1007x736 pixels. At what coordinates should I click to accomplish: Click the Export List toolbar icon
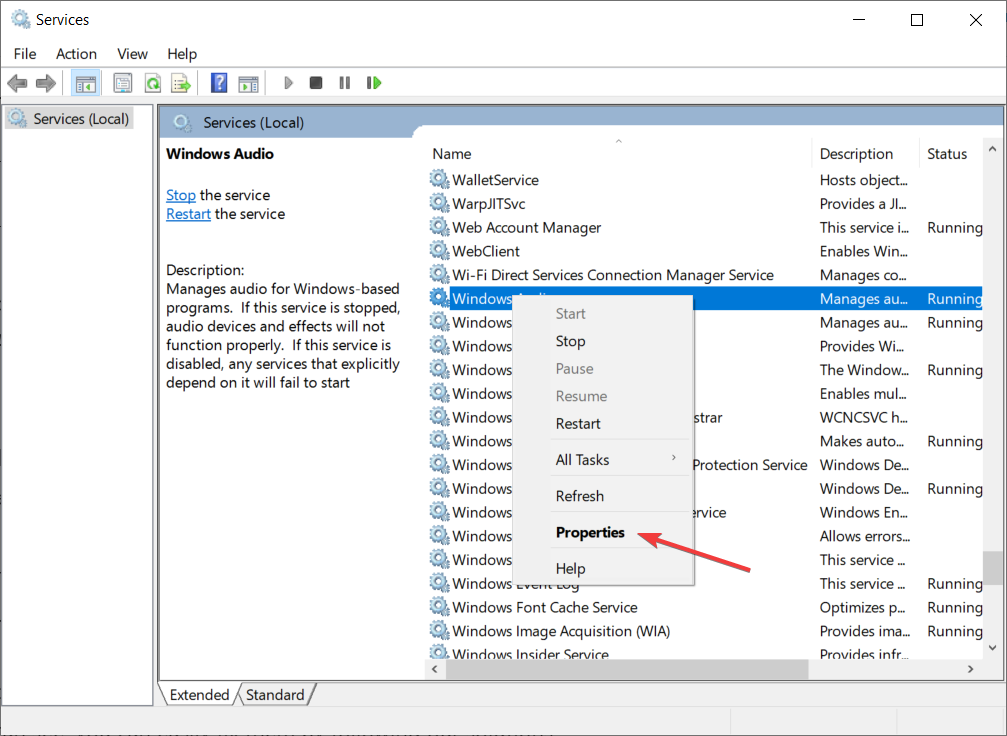[181, 83]
